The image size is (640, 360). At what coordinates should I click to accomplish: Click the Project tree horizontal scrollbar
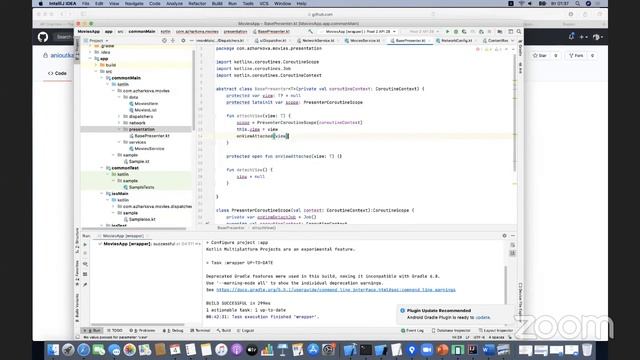134,229
